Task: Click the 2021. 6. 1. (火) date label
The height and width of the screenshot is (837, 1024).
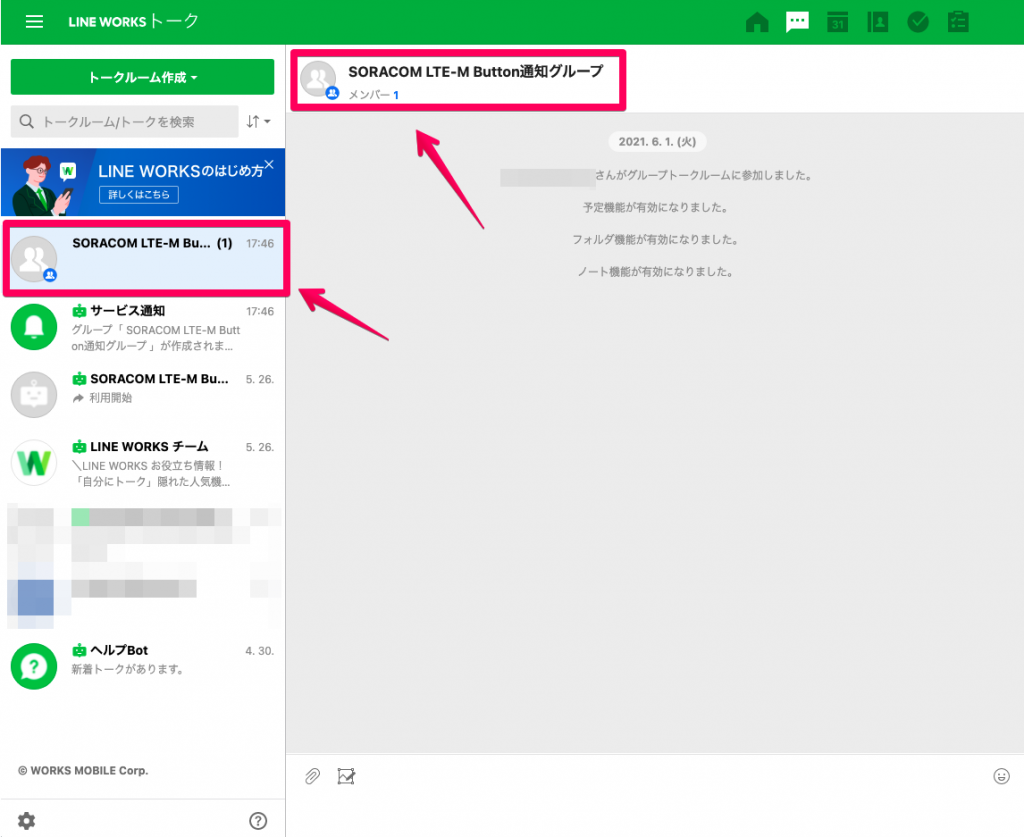Action: [x=657, y=142]
